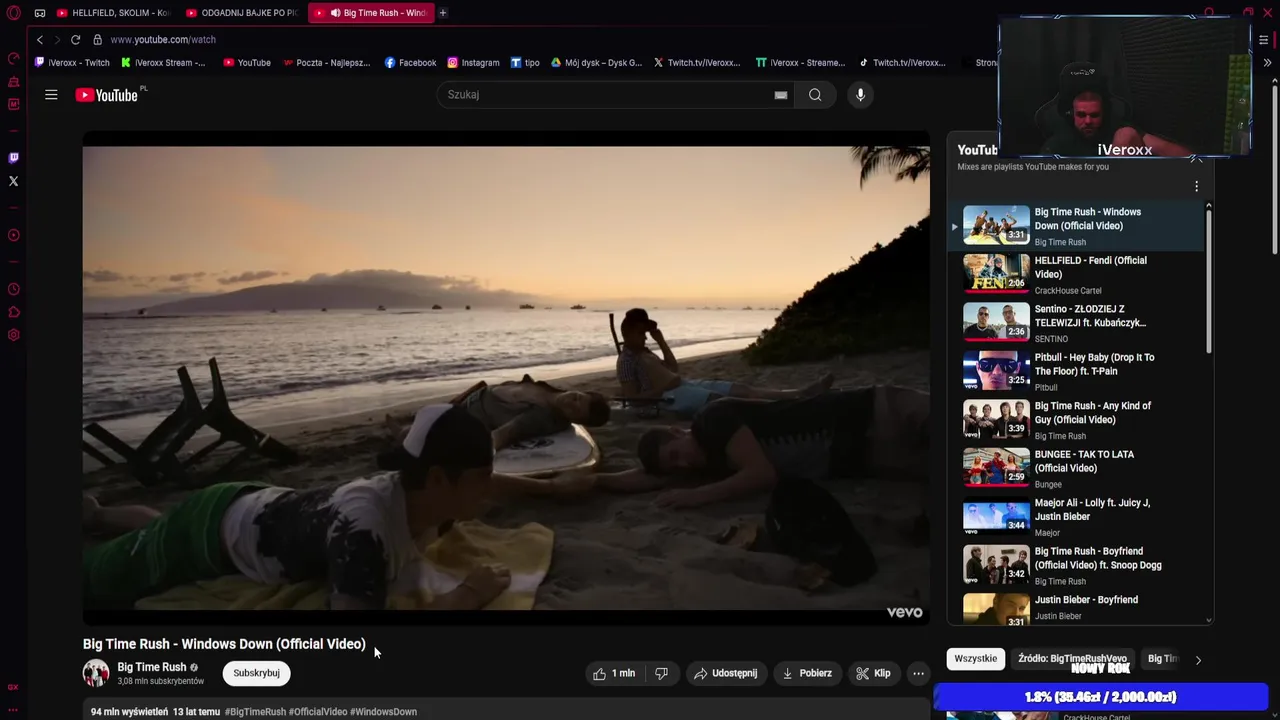Open Big Time Rush channel avatar
Viewport: 1280px width, 720px height.
[x=96, y=673]
